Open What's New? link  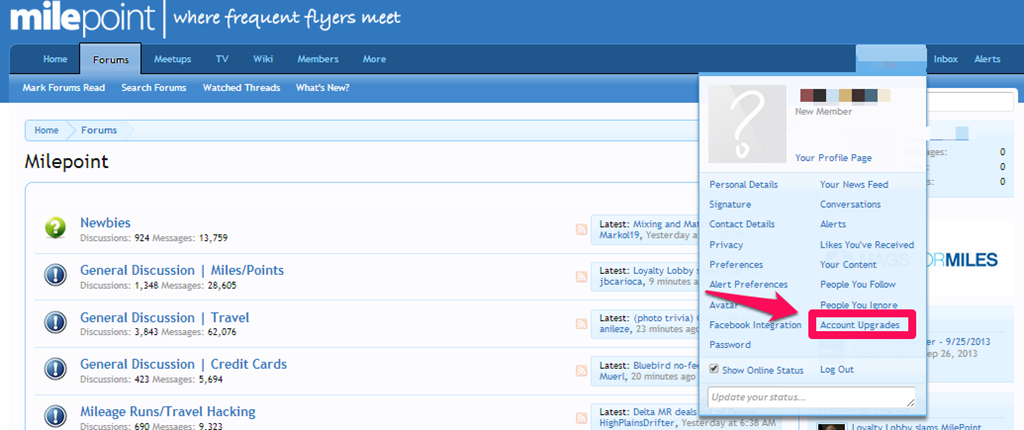tap(323, 88)
